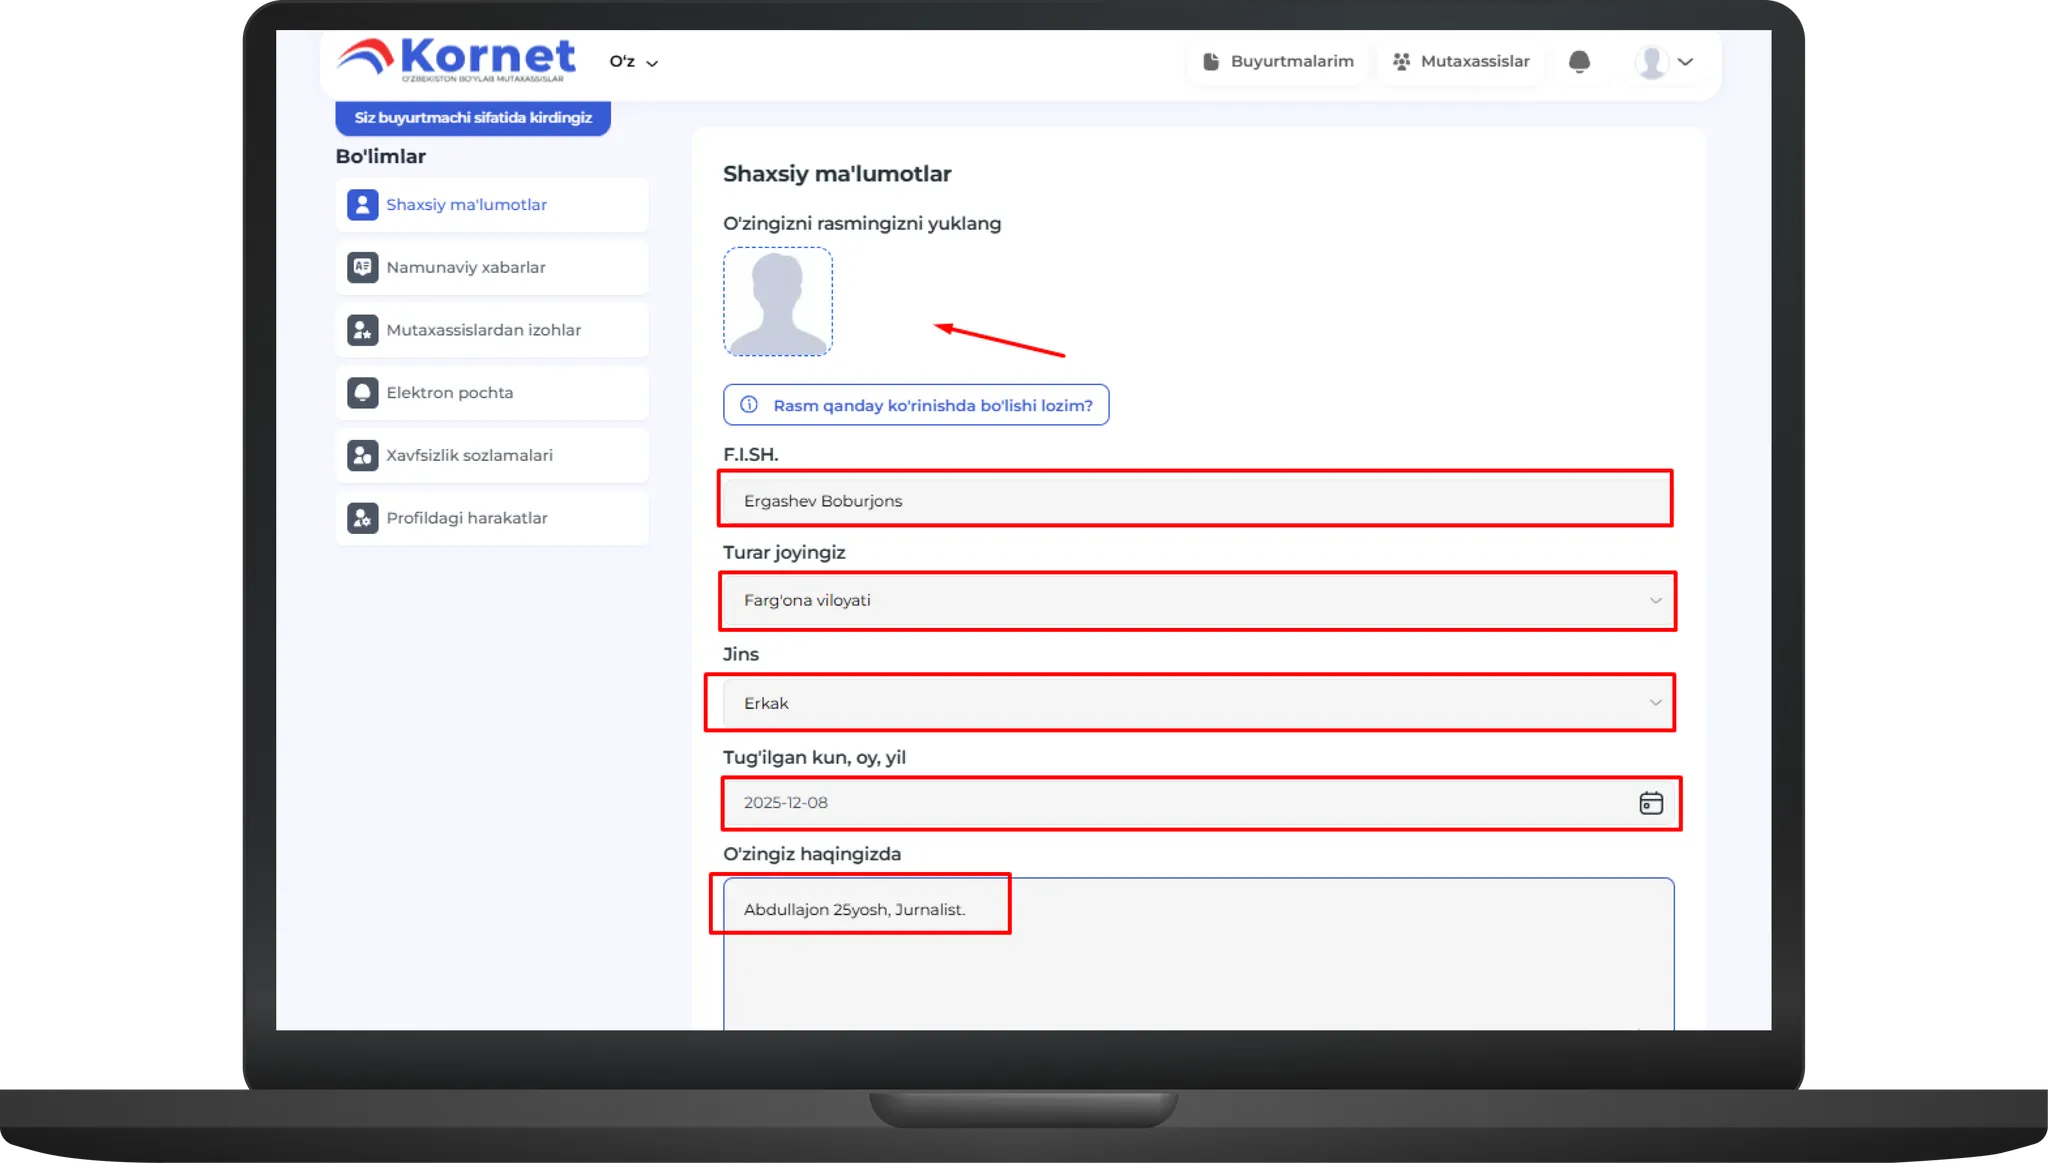2048x1163 pixels.
Task: Click the Namunaviy xabarlar sidebar icon
Action: pyautogui.click(x=362, y=268)
